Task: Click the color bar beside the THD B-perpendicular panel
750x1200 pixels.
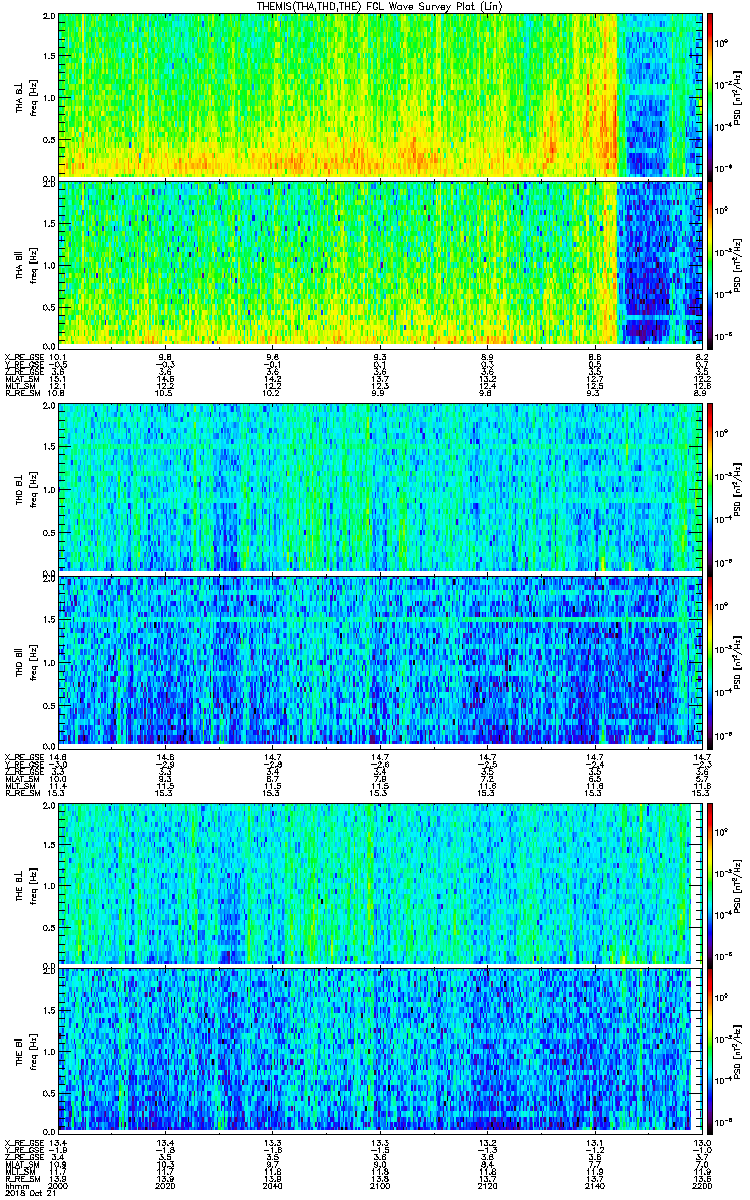Action: coord(710,488)
